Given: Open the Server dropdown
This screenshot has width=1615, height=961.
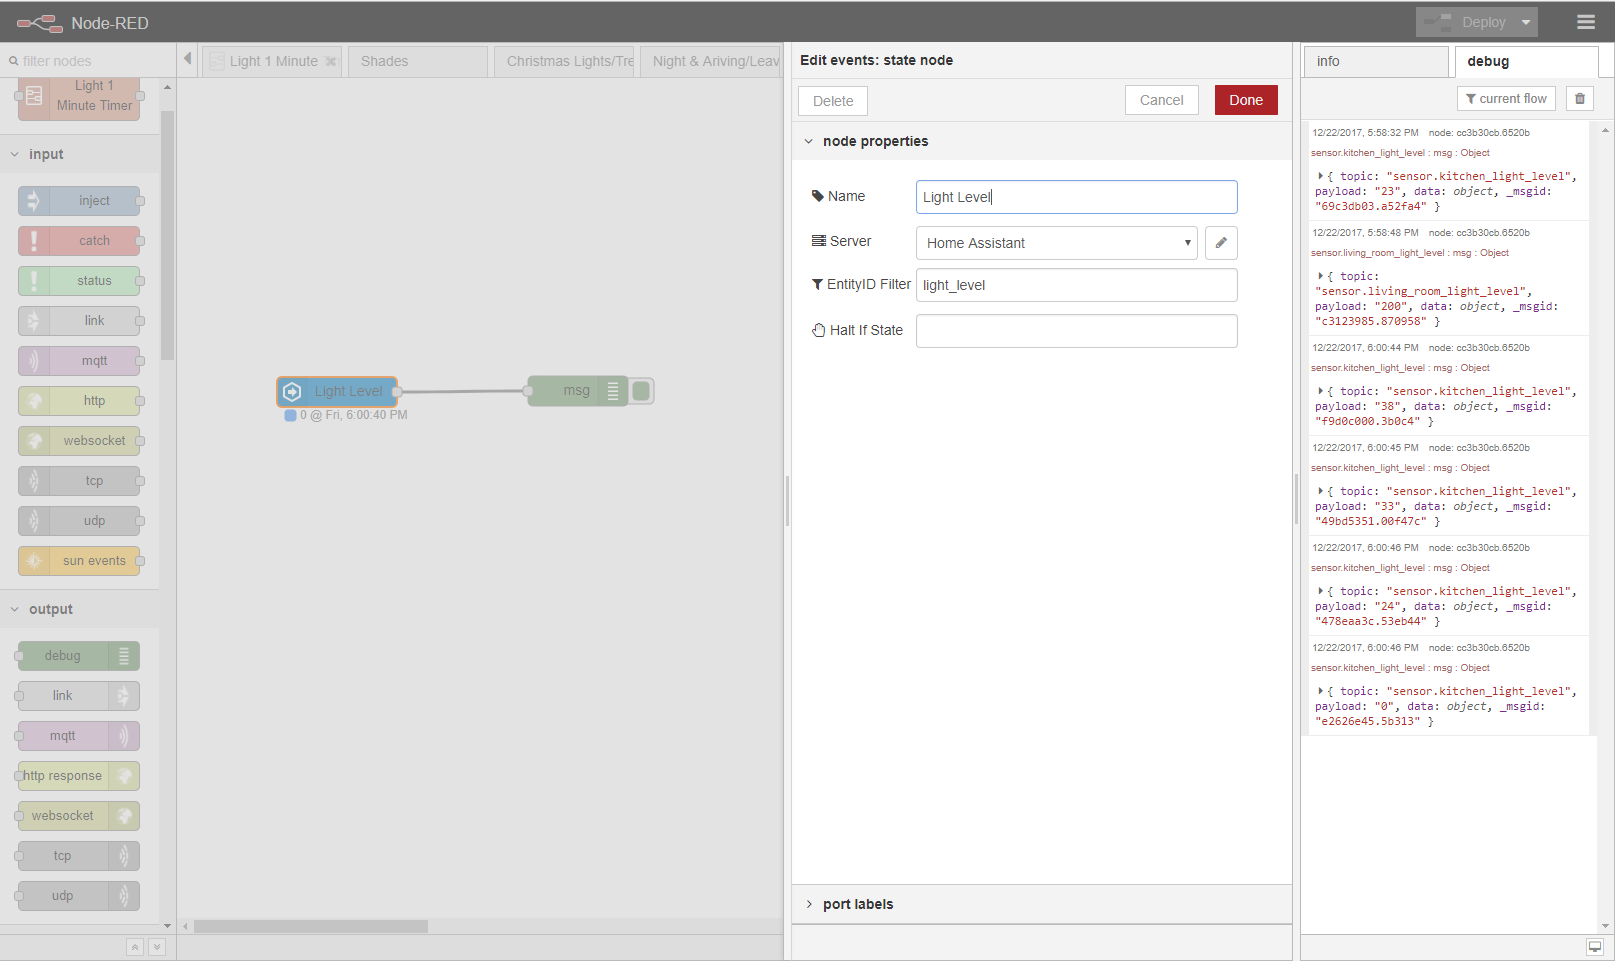Looking at the screenshot, I should (x=1056, y=242).
